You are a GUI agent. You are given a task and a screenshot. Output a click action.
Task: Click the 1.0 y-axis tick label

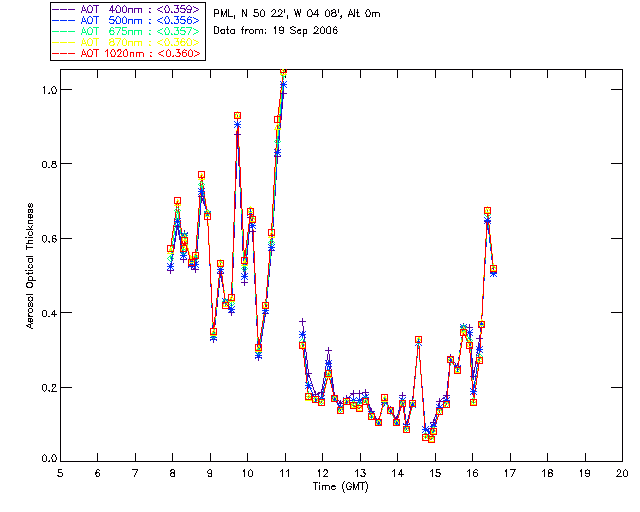pyautogui.click(x=49, y=90)
